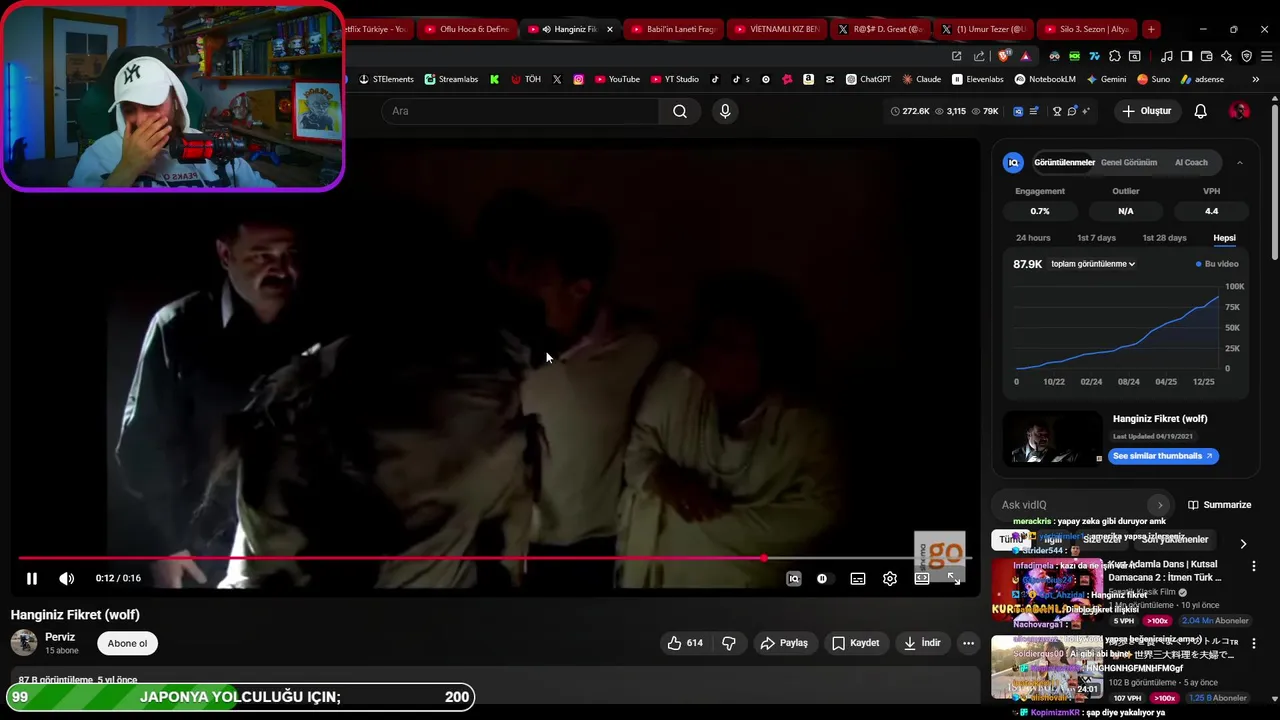Screen dimensions: 1280x720
Task: Switch to the Silo 3. Sezon tab
Action: click(1086, 29)
